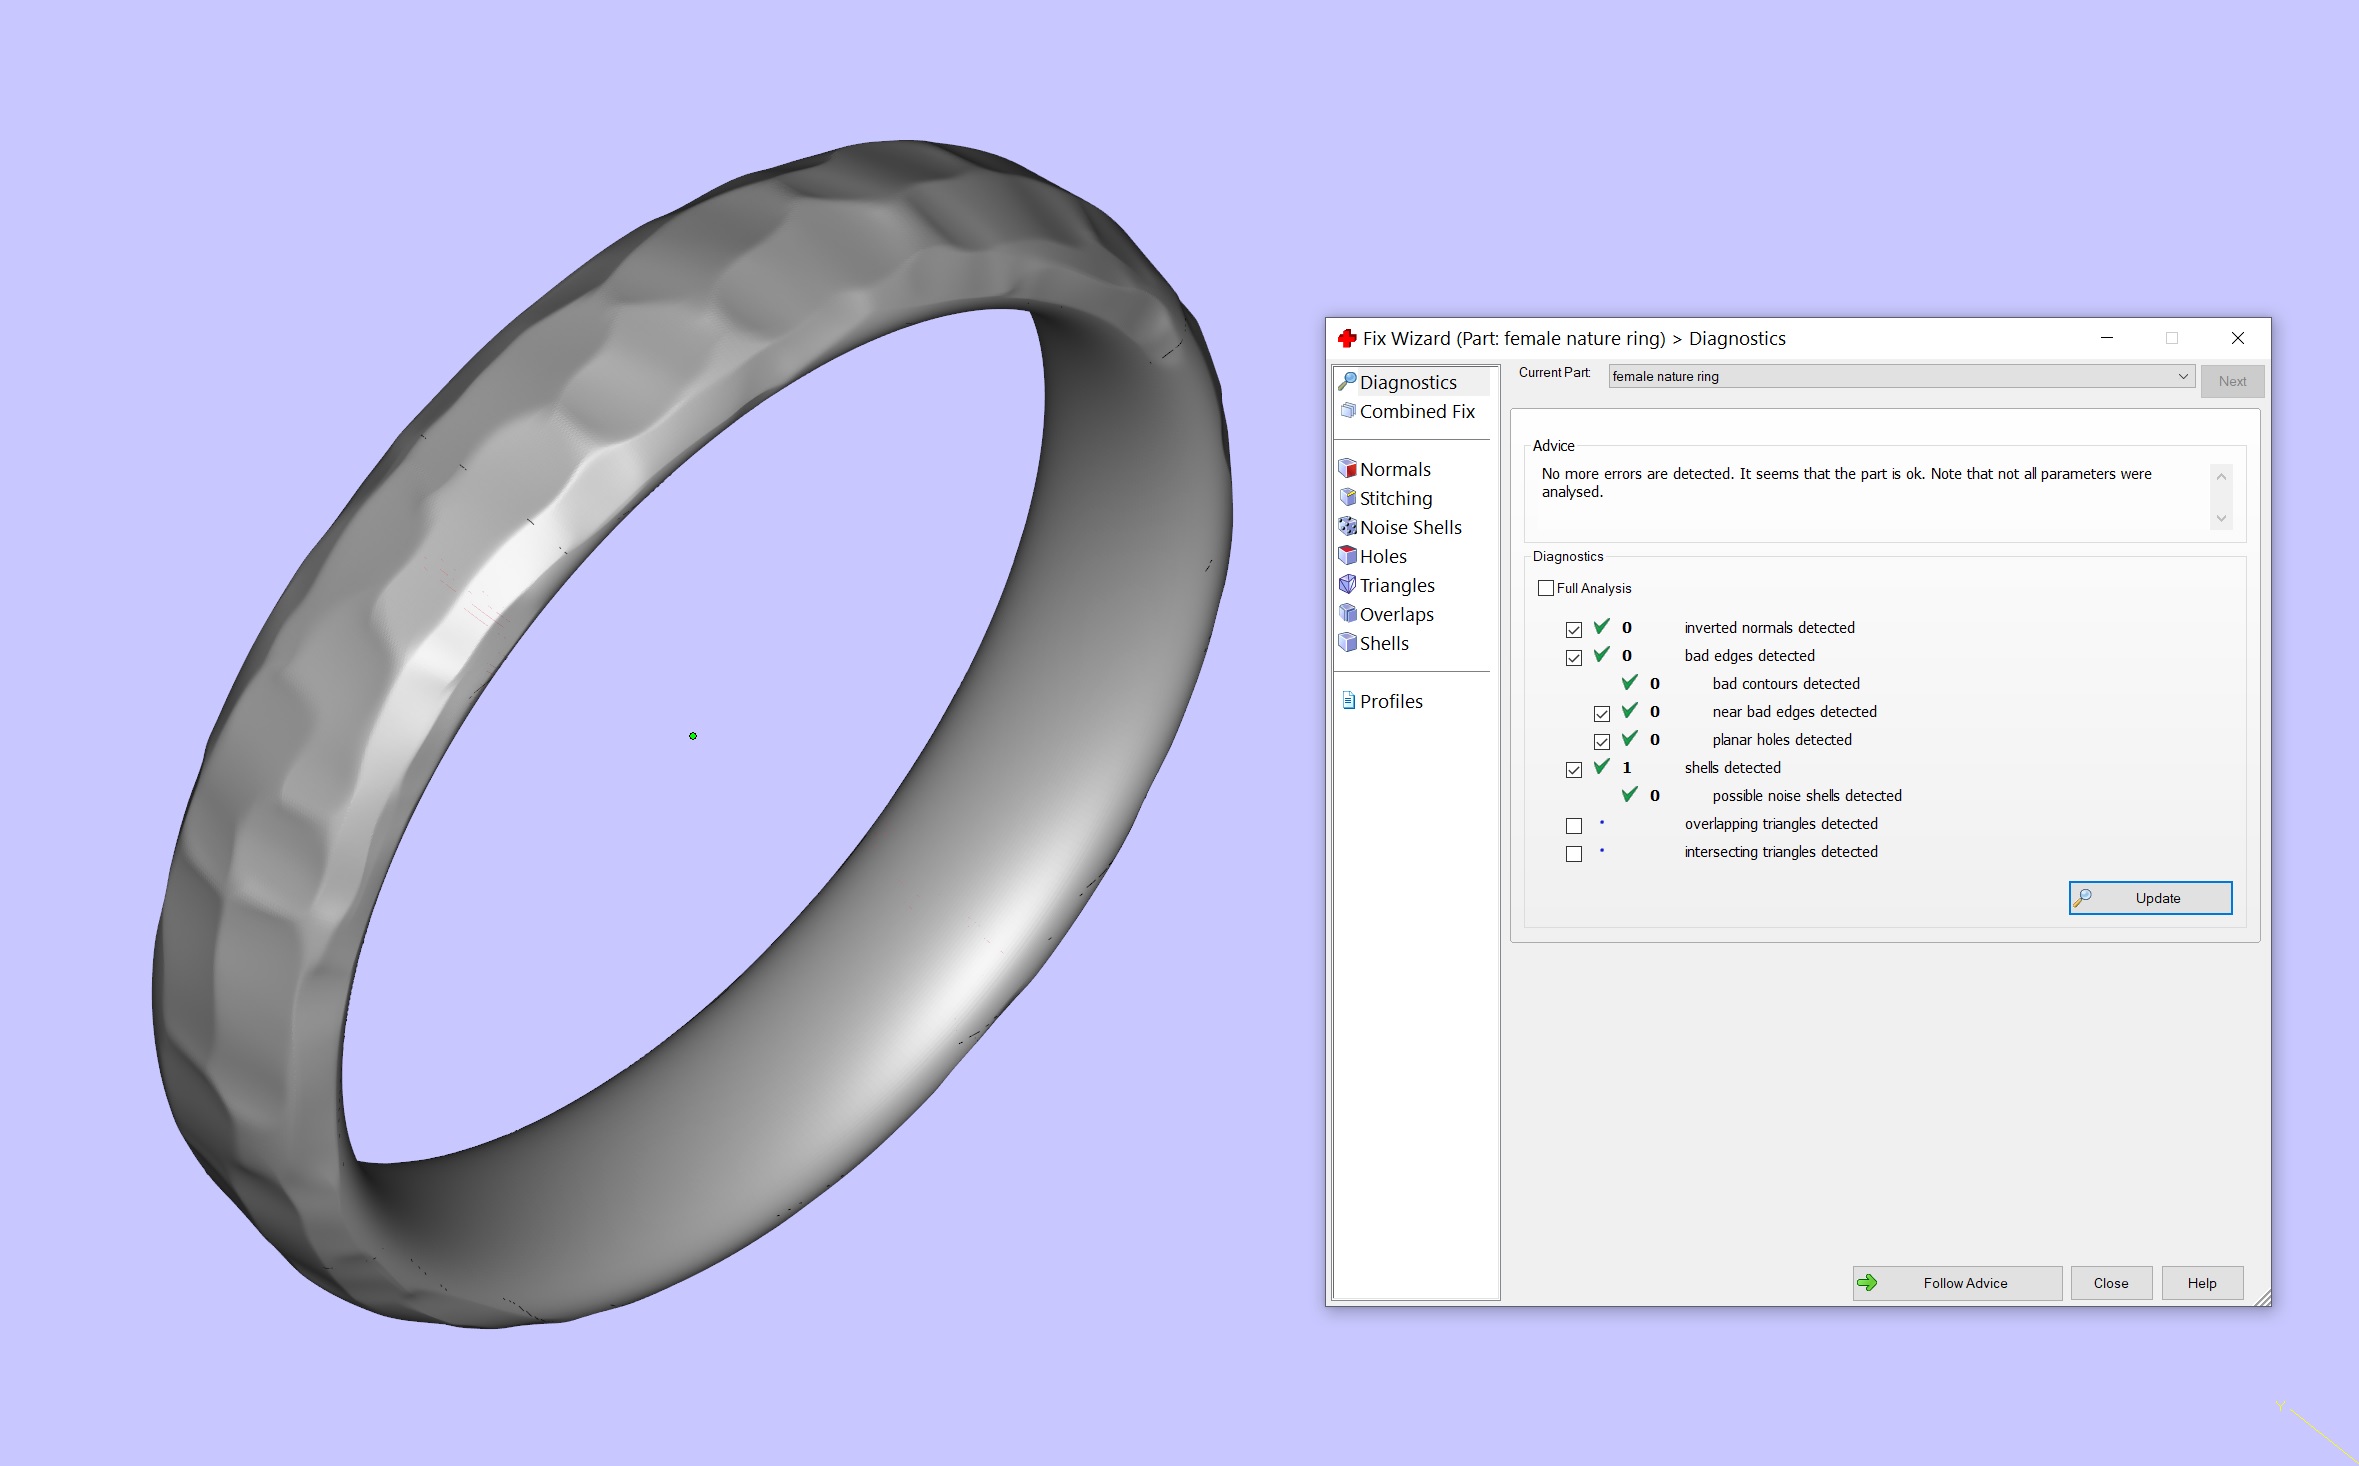Open Profiles document icon
The image size is (2359, 1466).
[1348, 701]
